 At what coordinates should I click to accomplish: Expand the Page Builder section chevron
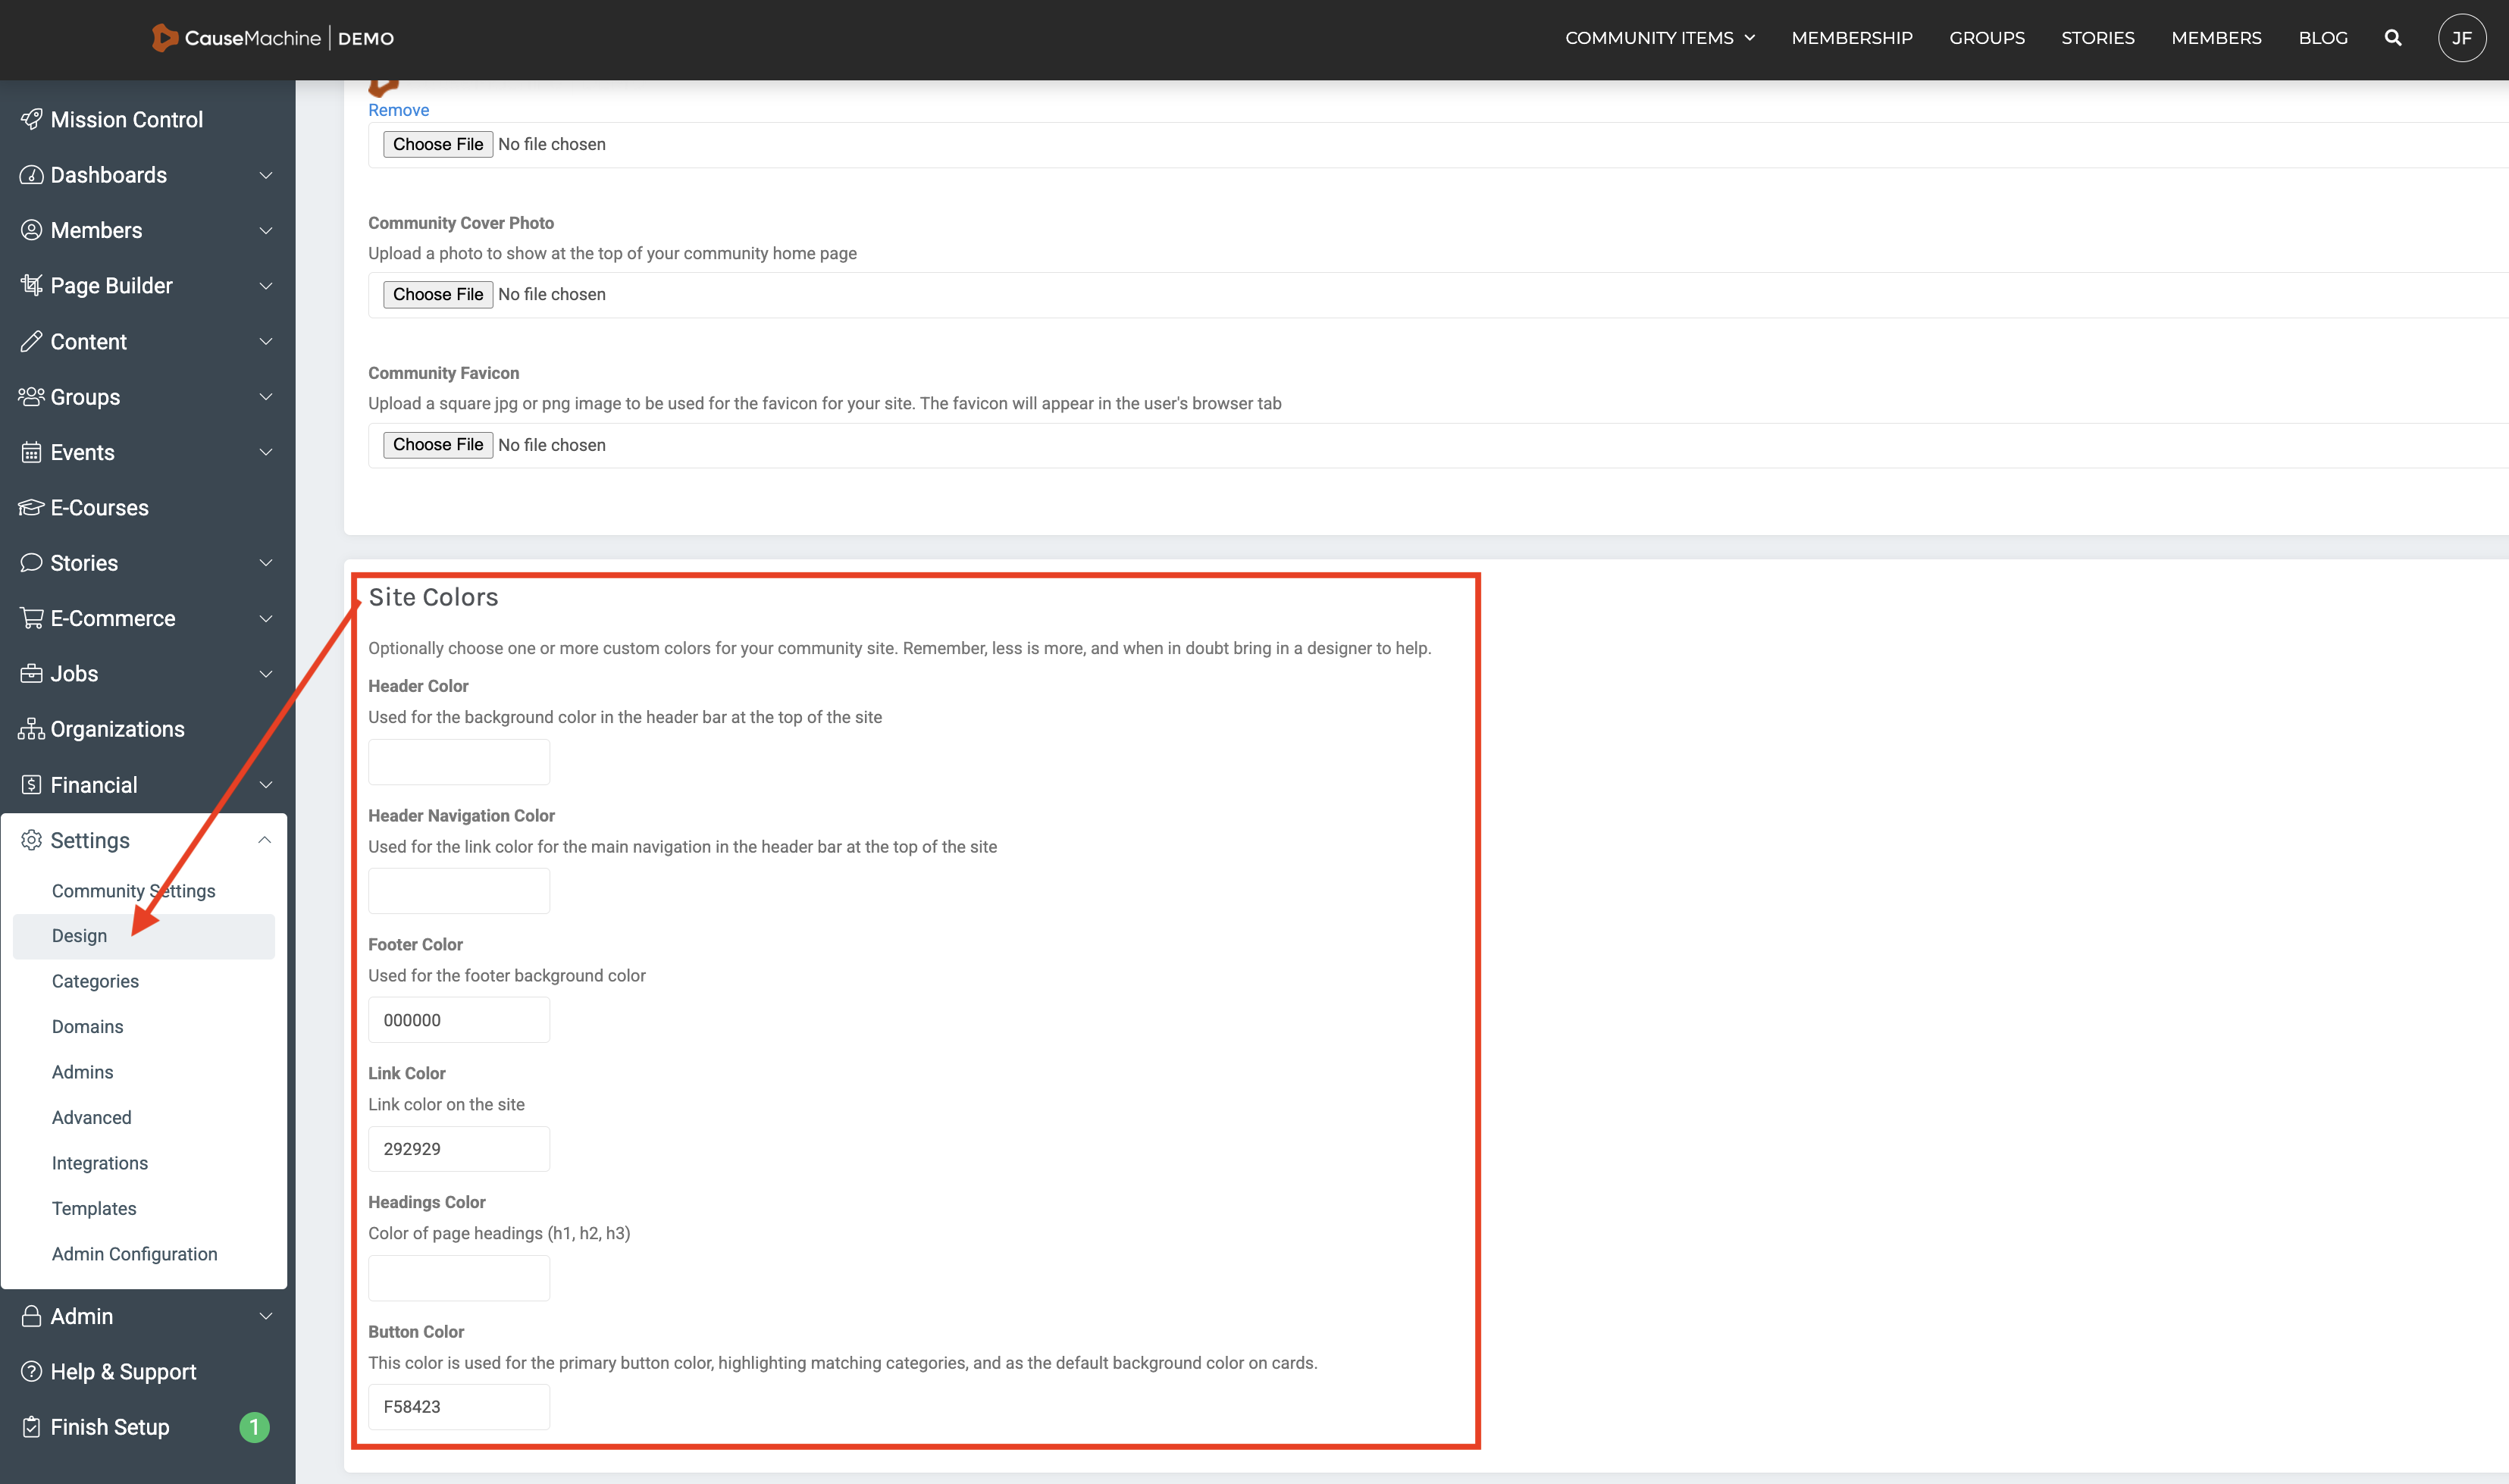click(x=265, y=286)
